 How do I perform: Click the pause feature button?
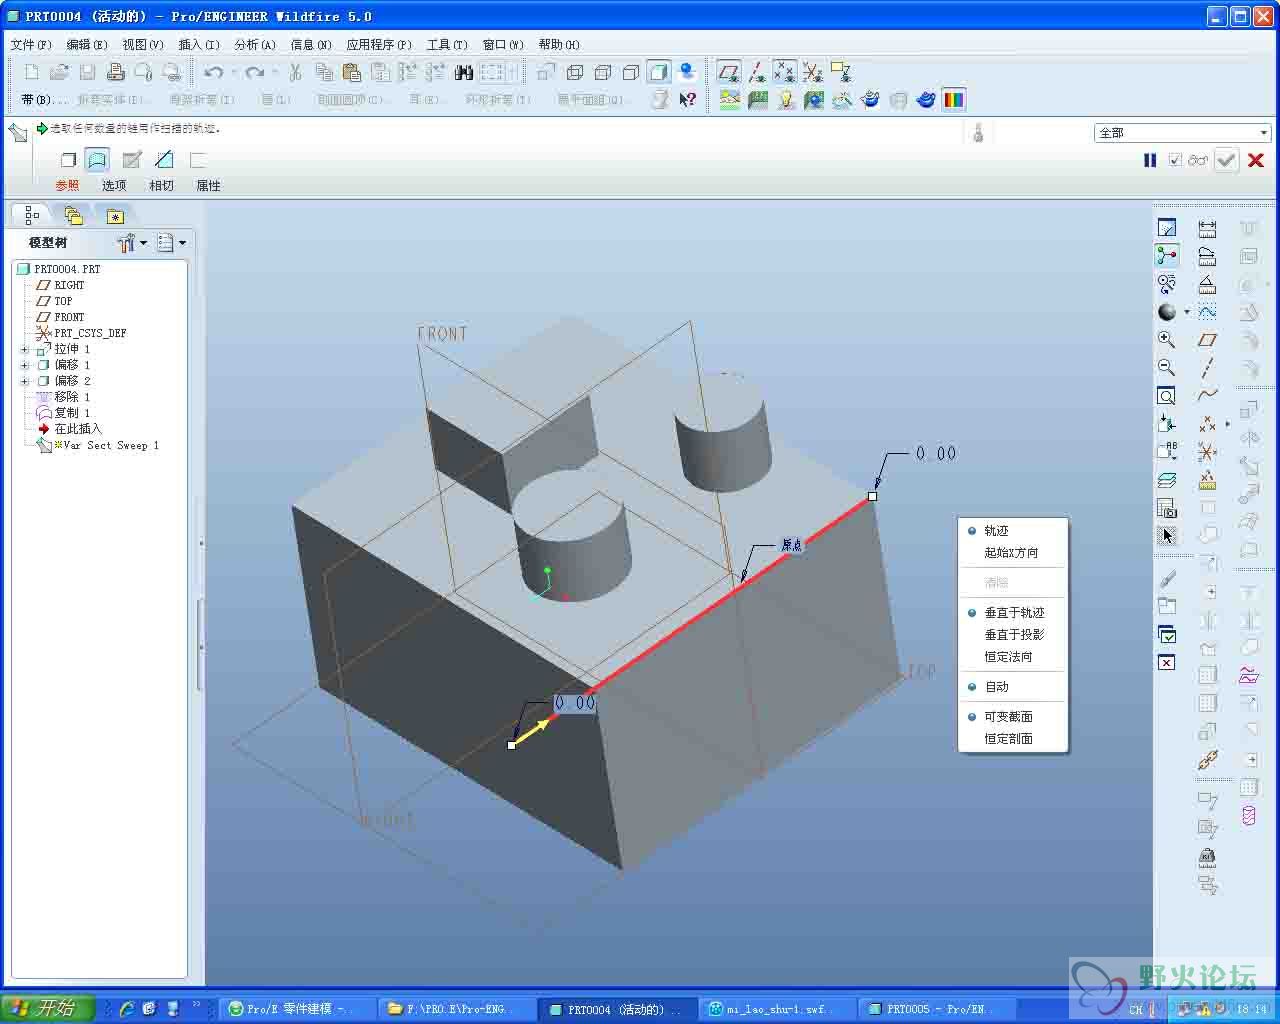click(x=1150, y=160)
